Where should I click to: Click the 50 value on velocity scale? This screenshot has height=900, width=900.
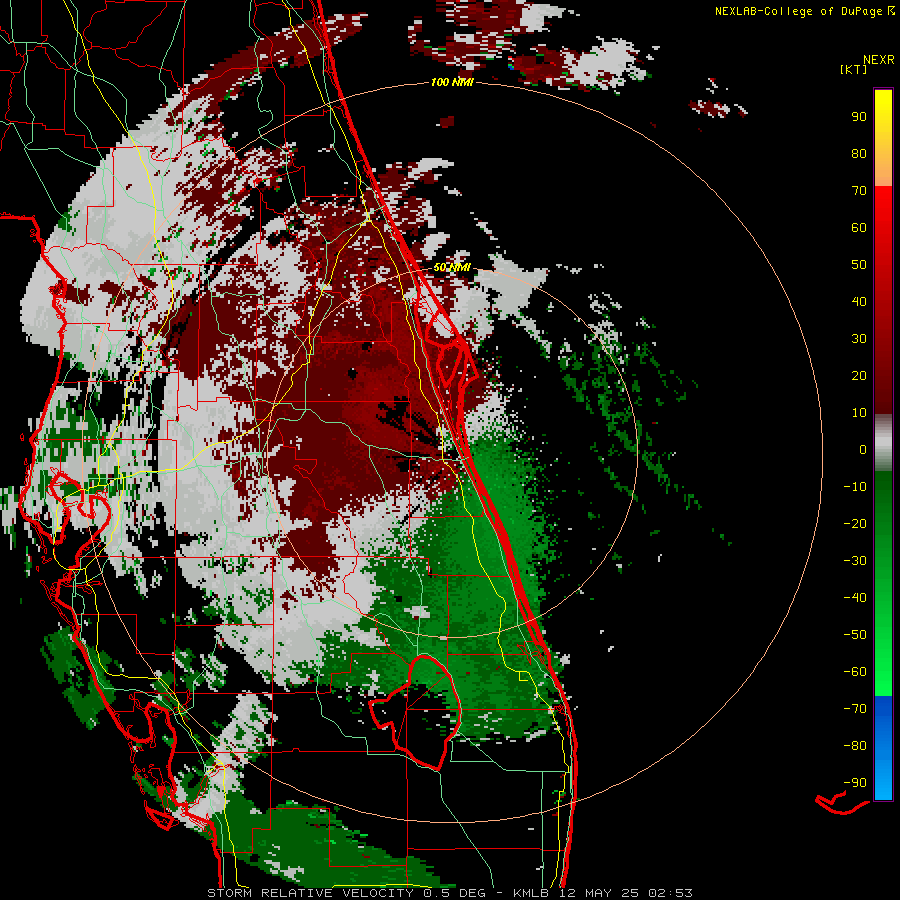click(x=859, y=265)
